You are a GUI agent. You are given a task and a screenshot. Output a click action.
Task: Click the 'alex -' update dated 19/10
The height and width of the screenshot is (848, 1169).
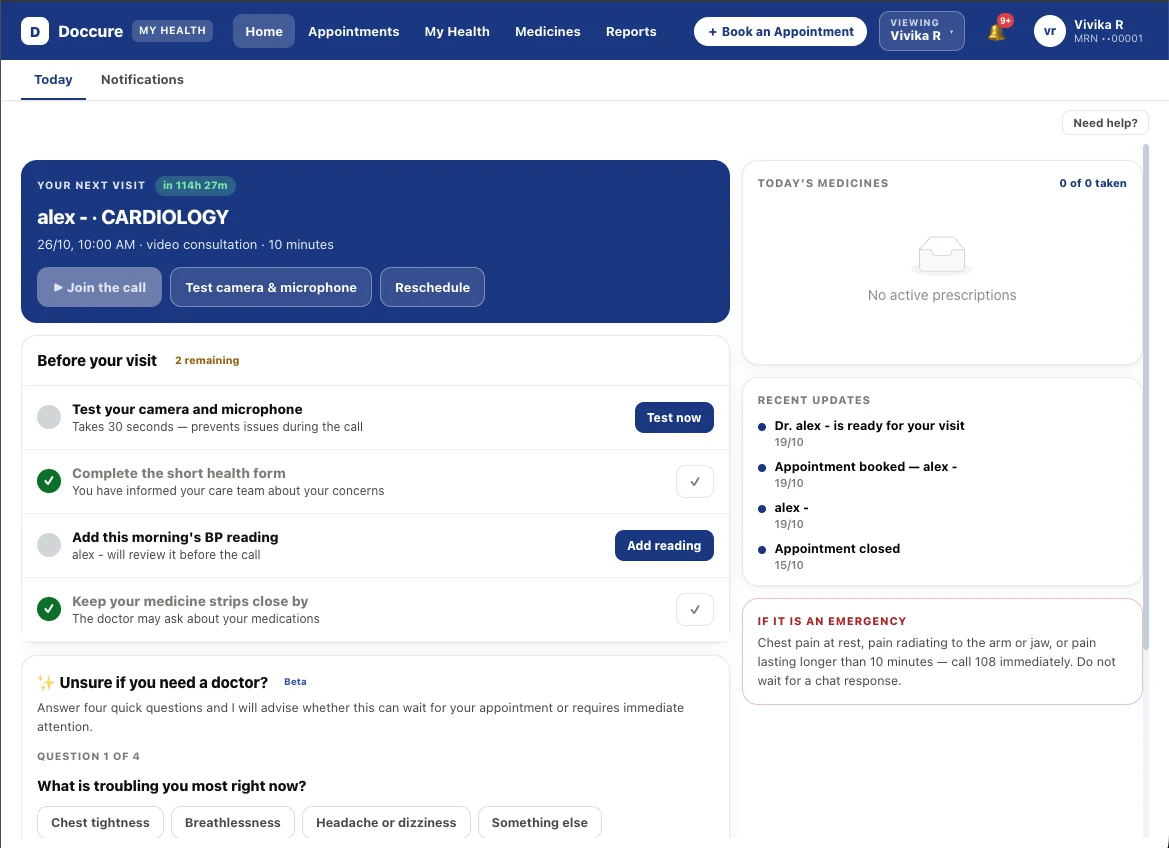pos(791,508)
